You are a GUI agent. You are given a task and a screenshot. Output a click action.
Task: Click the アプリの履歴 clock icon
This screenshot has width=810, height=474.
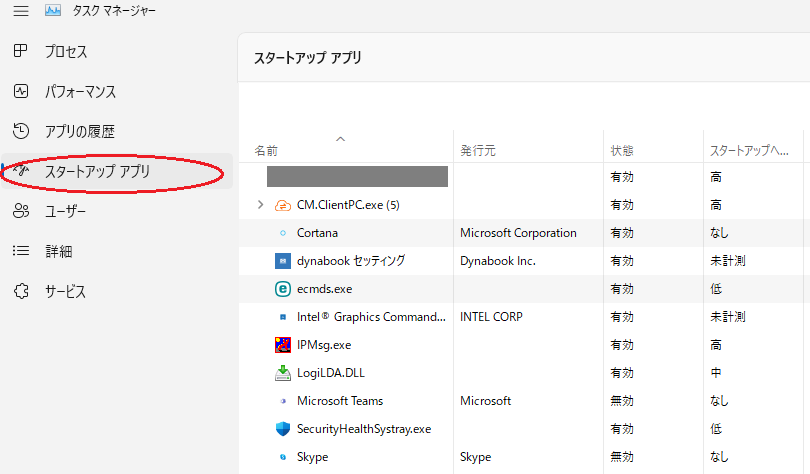coord(21,131)
